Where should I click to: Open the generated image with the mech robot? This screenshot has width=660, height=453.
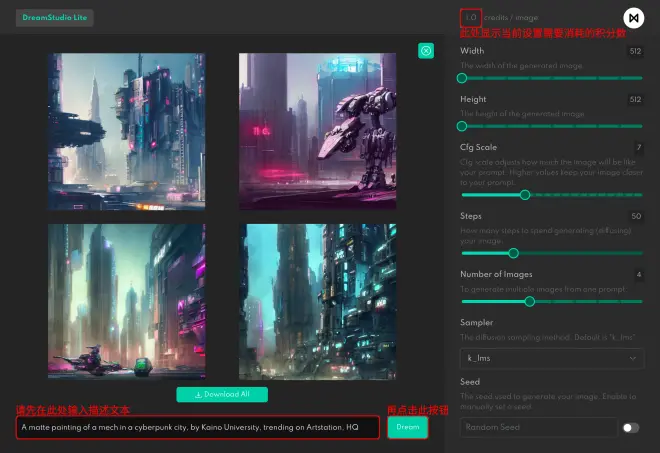click(317, 131)
